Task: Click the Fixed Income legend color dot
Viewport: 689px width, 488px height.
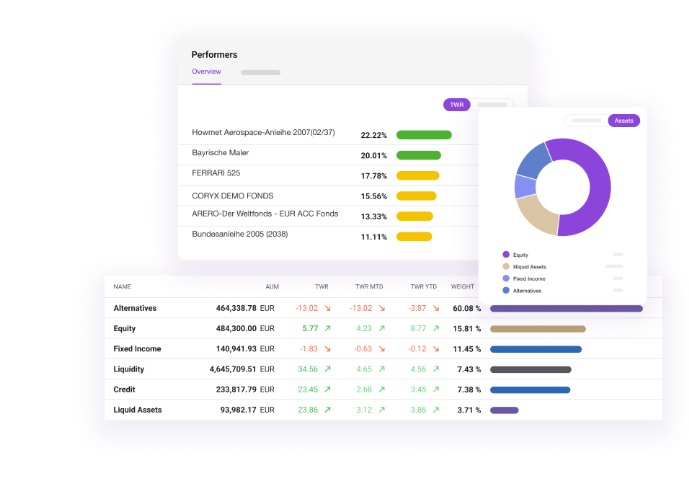Action: pyautogui.click(x=506, y=278)
